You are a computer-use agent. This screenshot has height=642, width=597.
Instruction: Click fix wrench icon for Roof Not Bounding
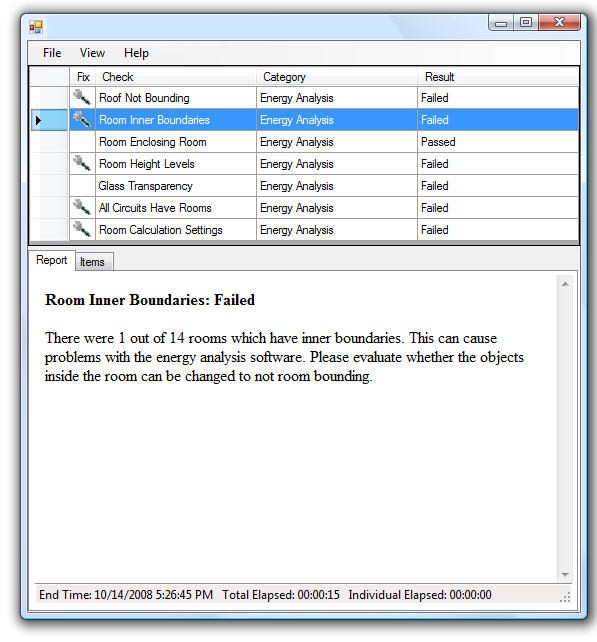pyautogui.click(x=82, y=97)
